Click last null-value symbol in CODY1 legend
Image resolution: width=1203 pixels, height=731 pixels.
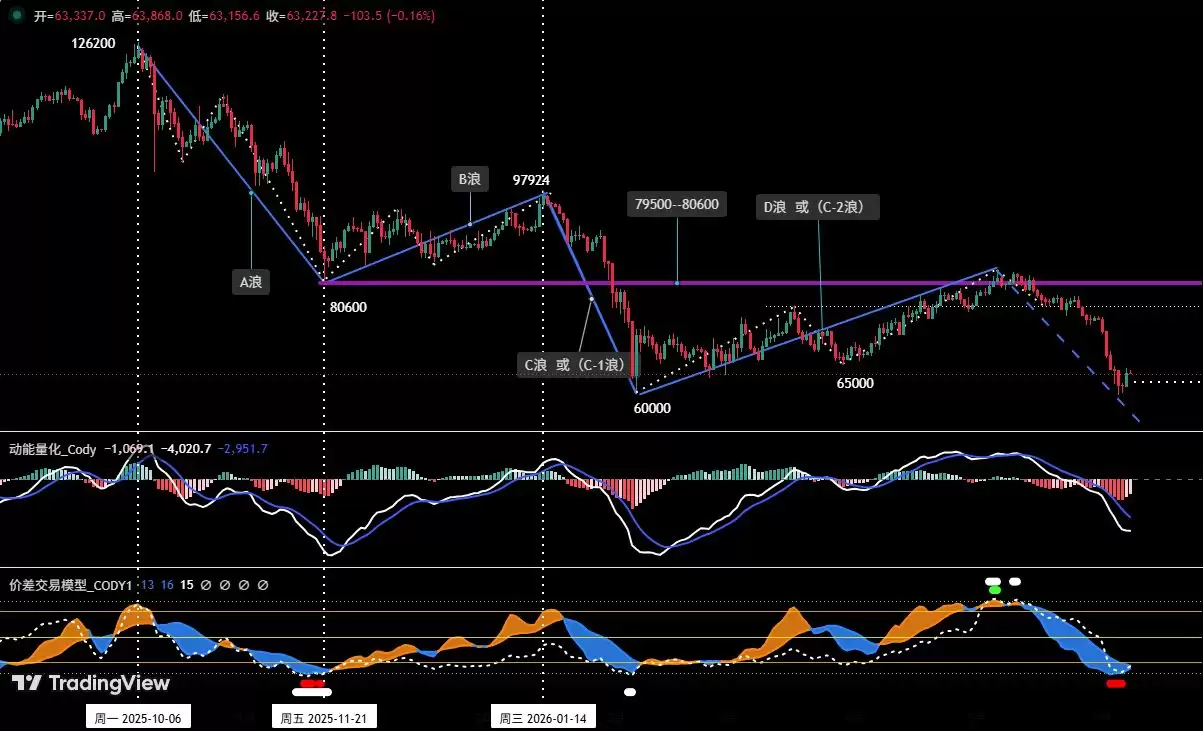coord(263,585)
